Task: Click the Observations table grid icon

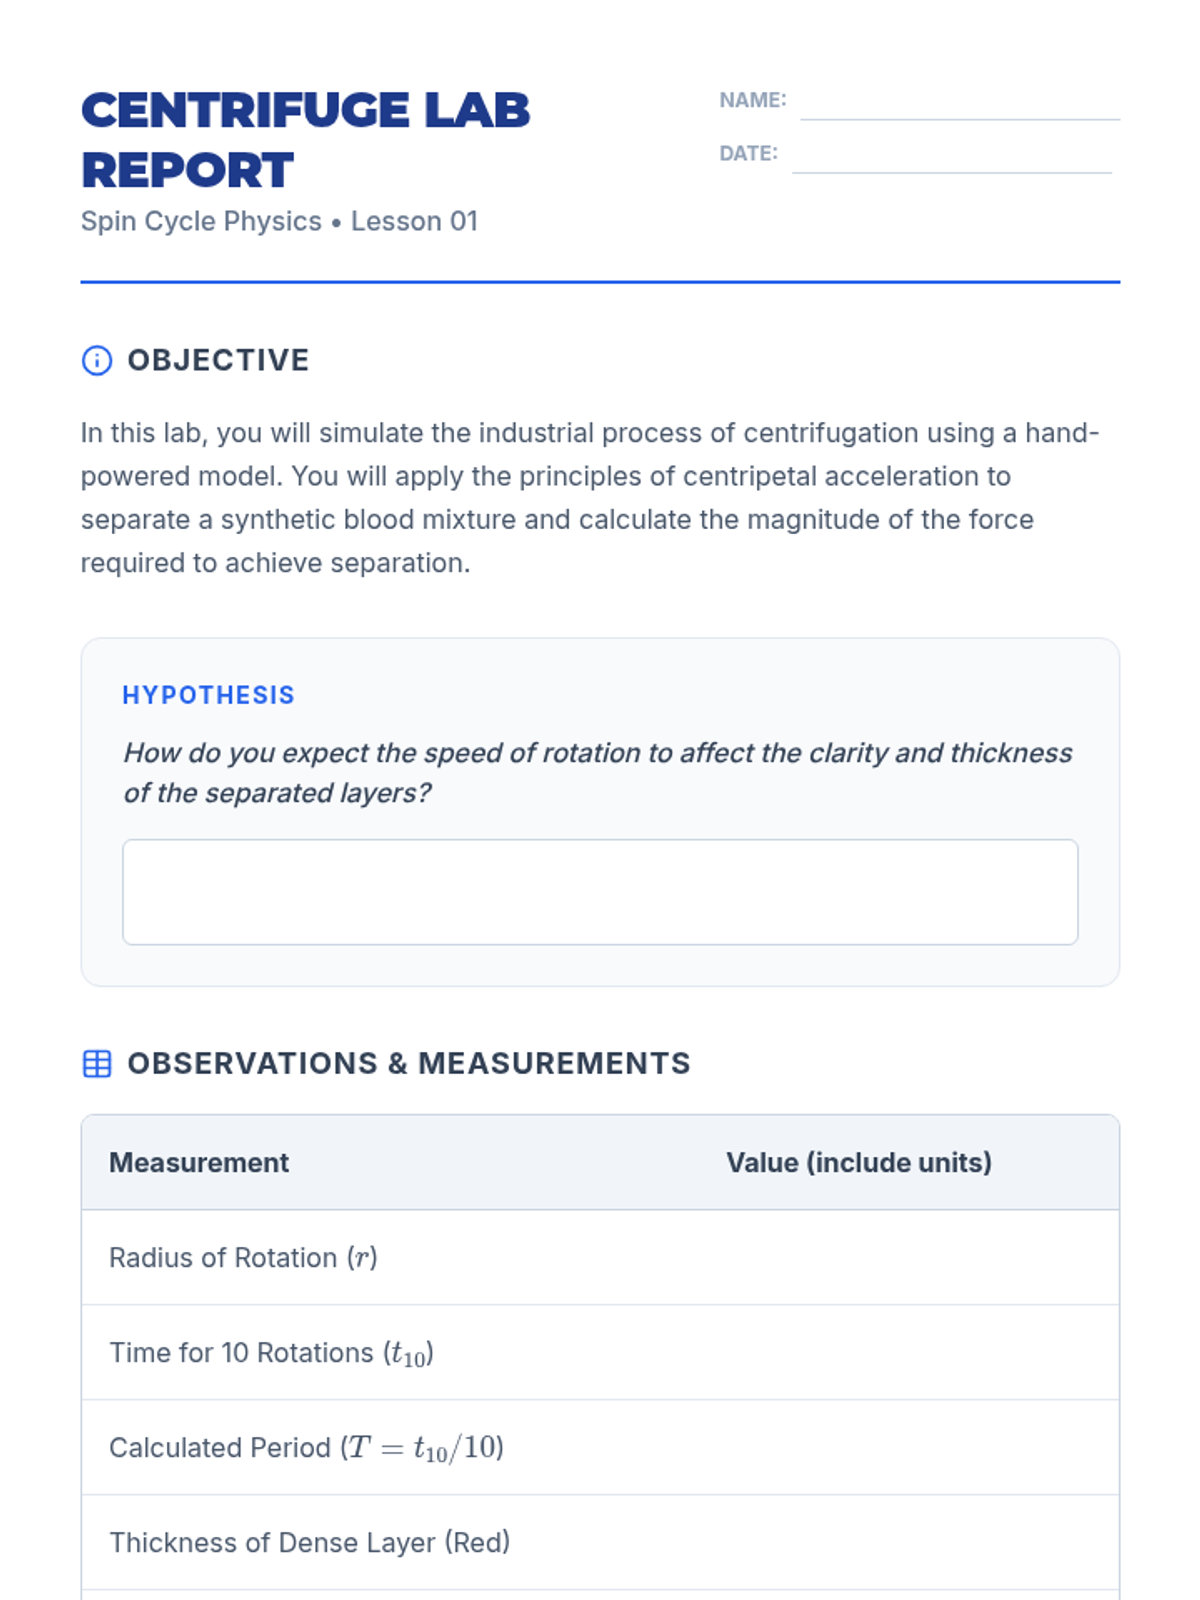Action: point(97,1063)
